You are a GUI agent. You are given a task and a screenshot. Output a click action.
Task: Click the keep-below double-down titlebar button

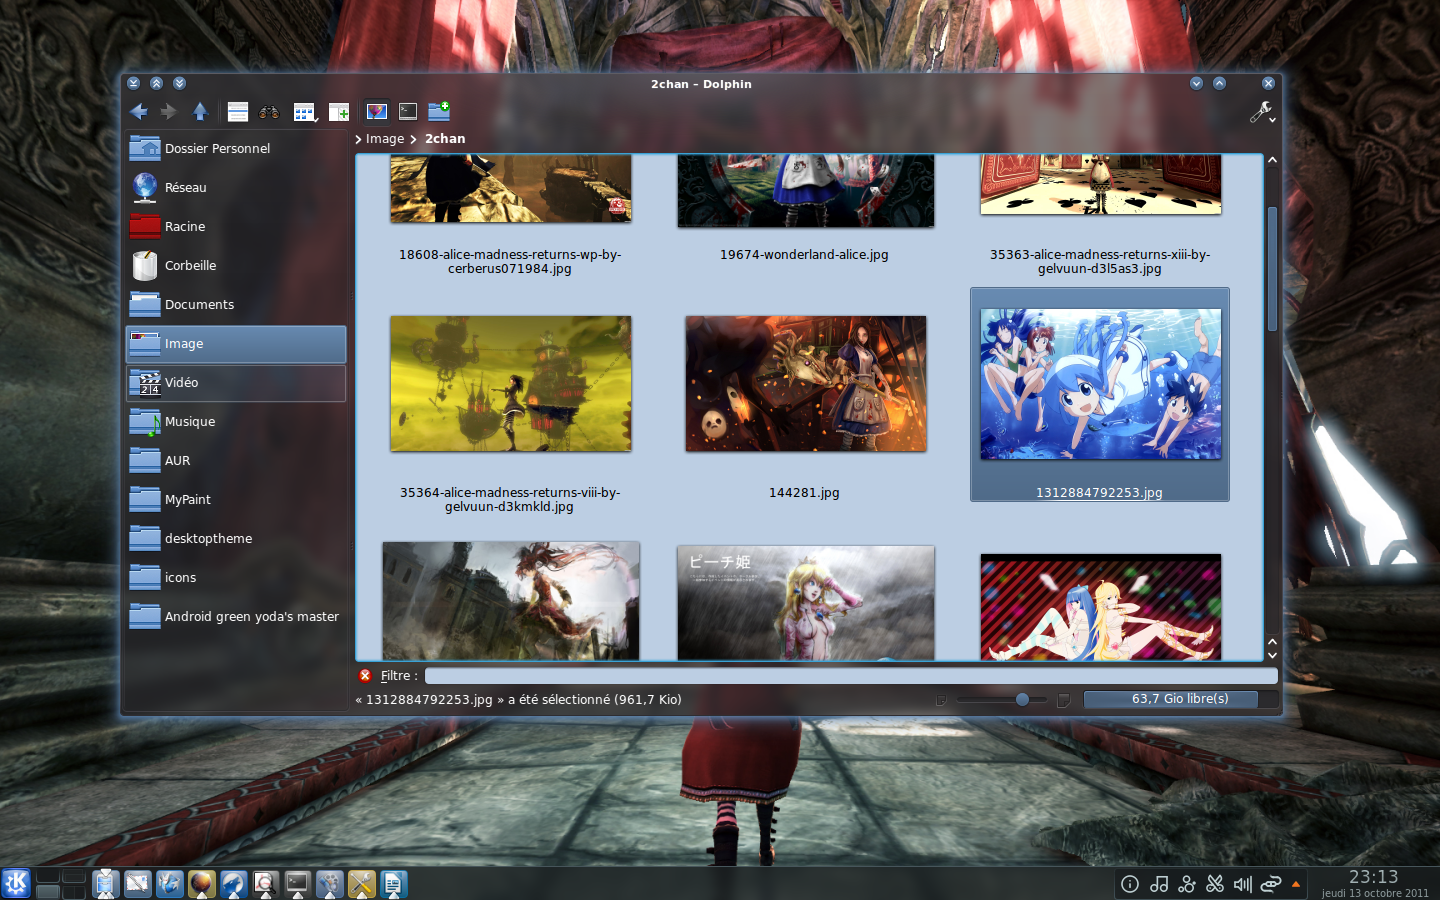[x=179, y=84]
